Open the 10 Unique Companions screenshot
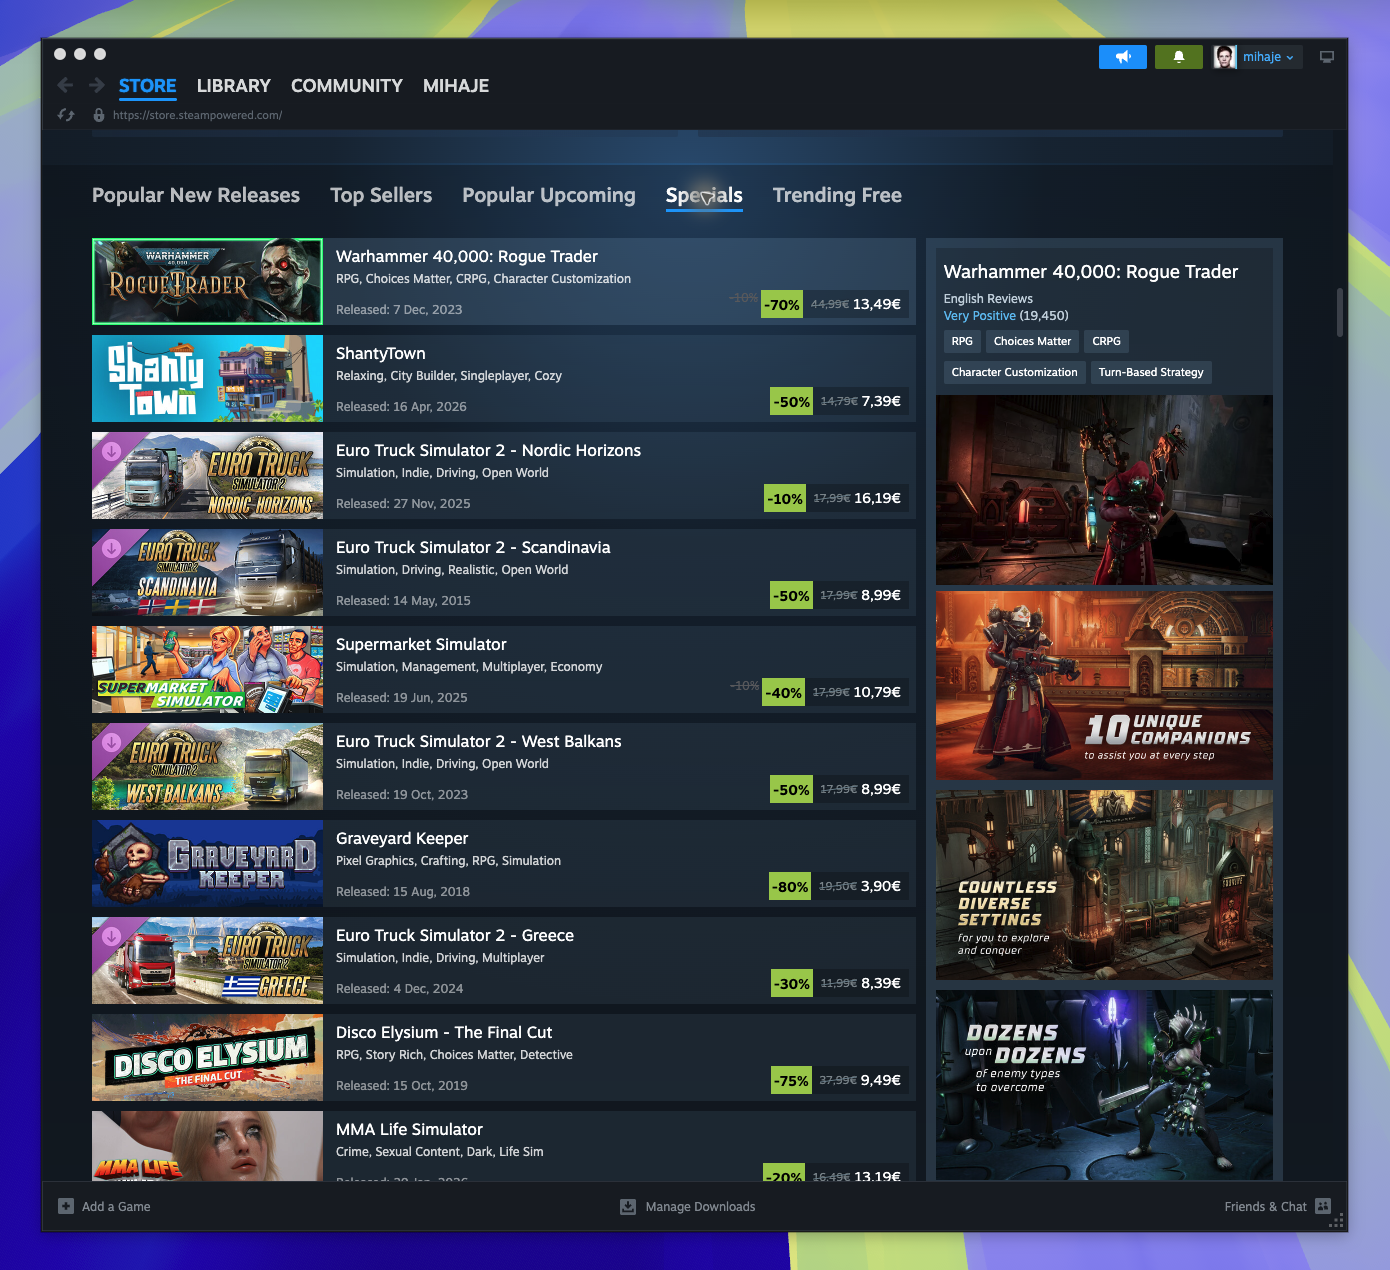Screen dimensions: 1390x1270 click(x=1104, y=685)
